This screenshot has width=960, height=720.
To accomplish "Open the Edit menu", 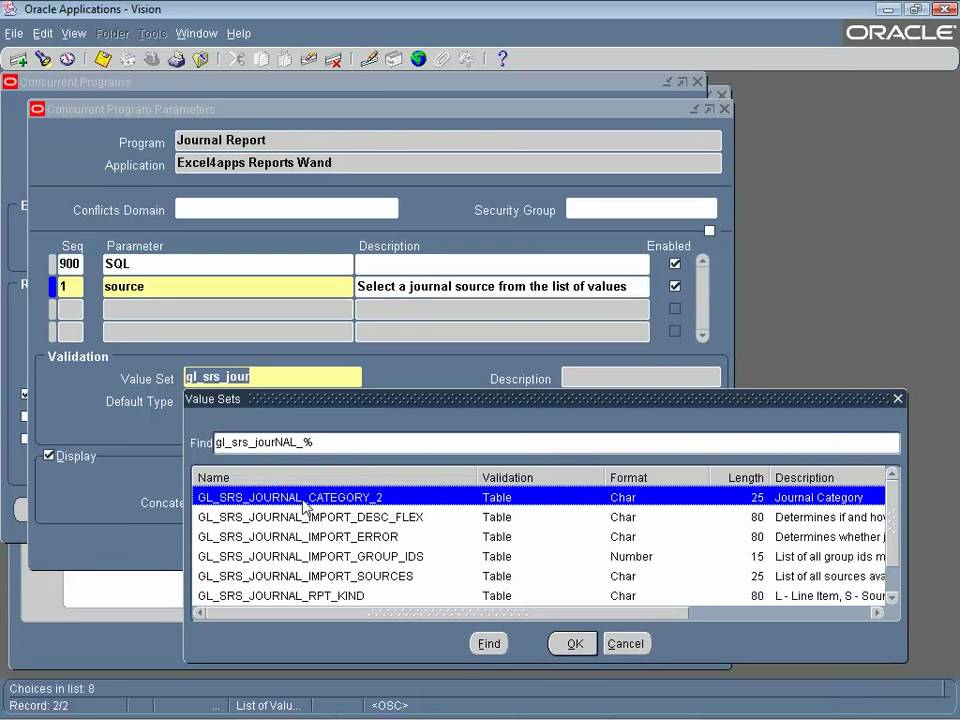I will (43, 34).
